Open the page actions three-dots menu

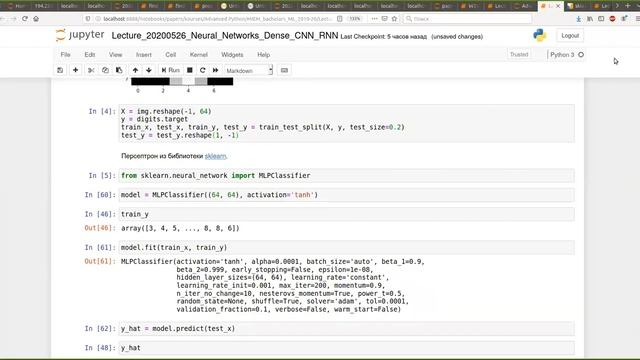tap(374, 19)
